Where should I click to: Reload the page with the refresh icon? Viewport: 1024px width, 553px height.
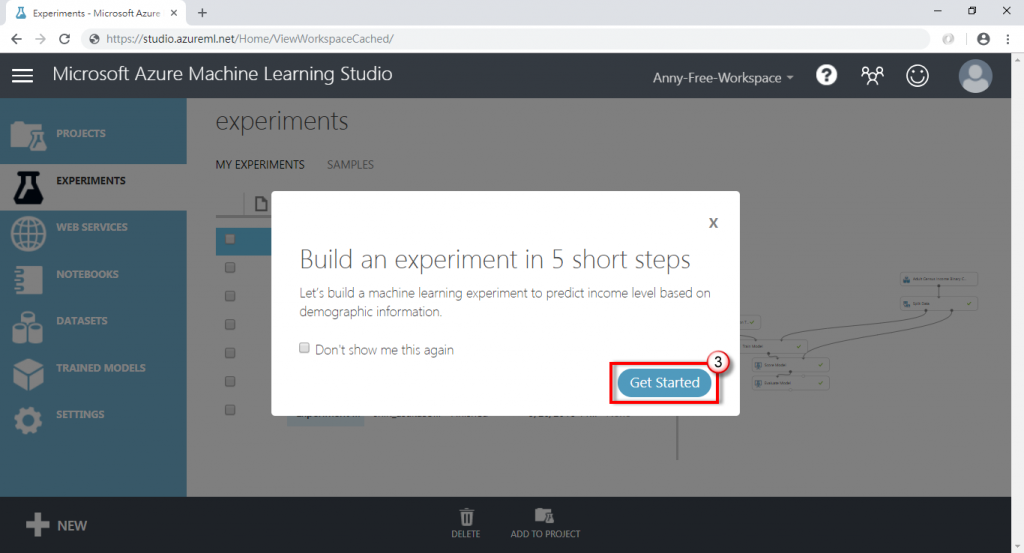click(x=64, y=39)
